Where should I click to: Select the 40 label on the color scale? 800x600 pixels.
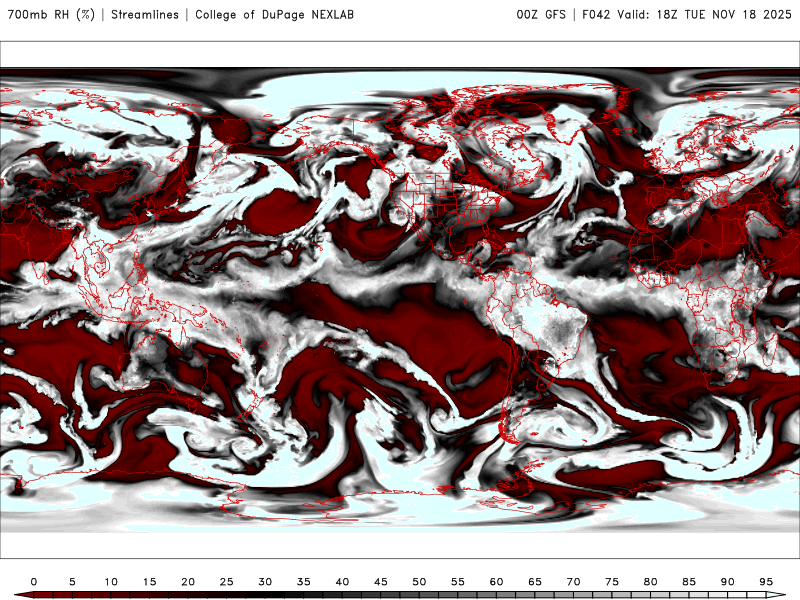[x=342, y=582]
